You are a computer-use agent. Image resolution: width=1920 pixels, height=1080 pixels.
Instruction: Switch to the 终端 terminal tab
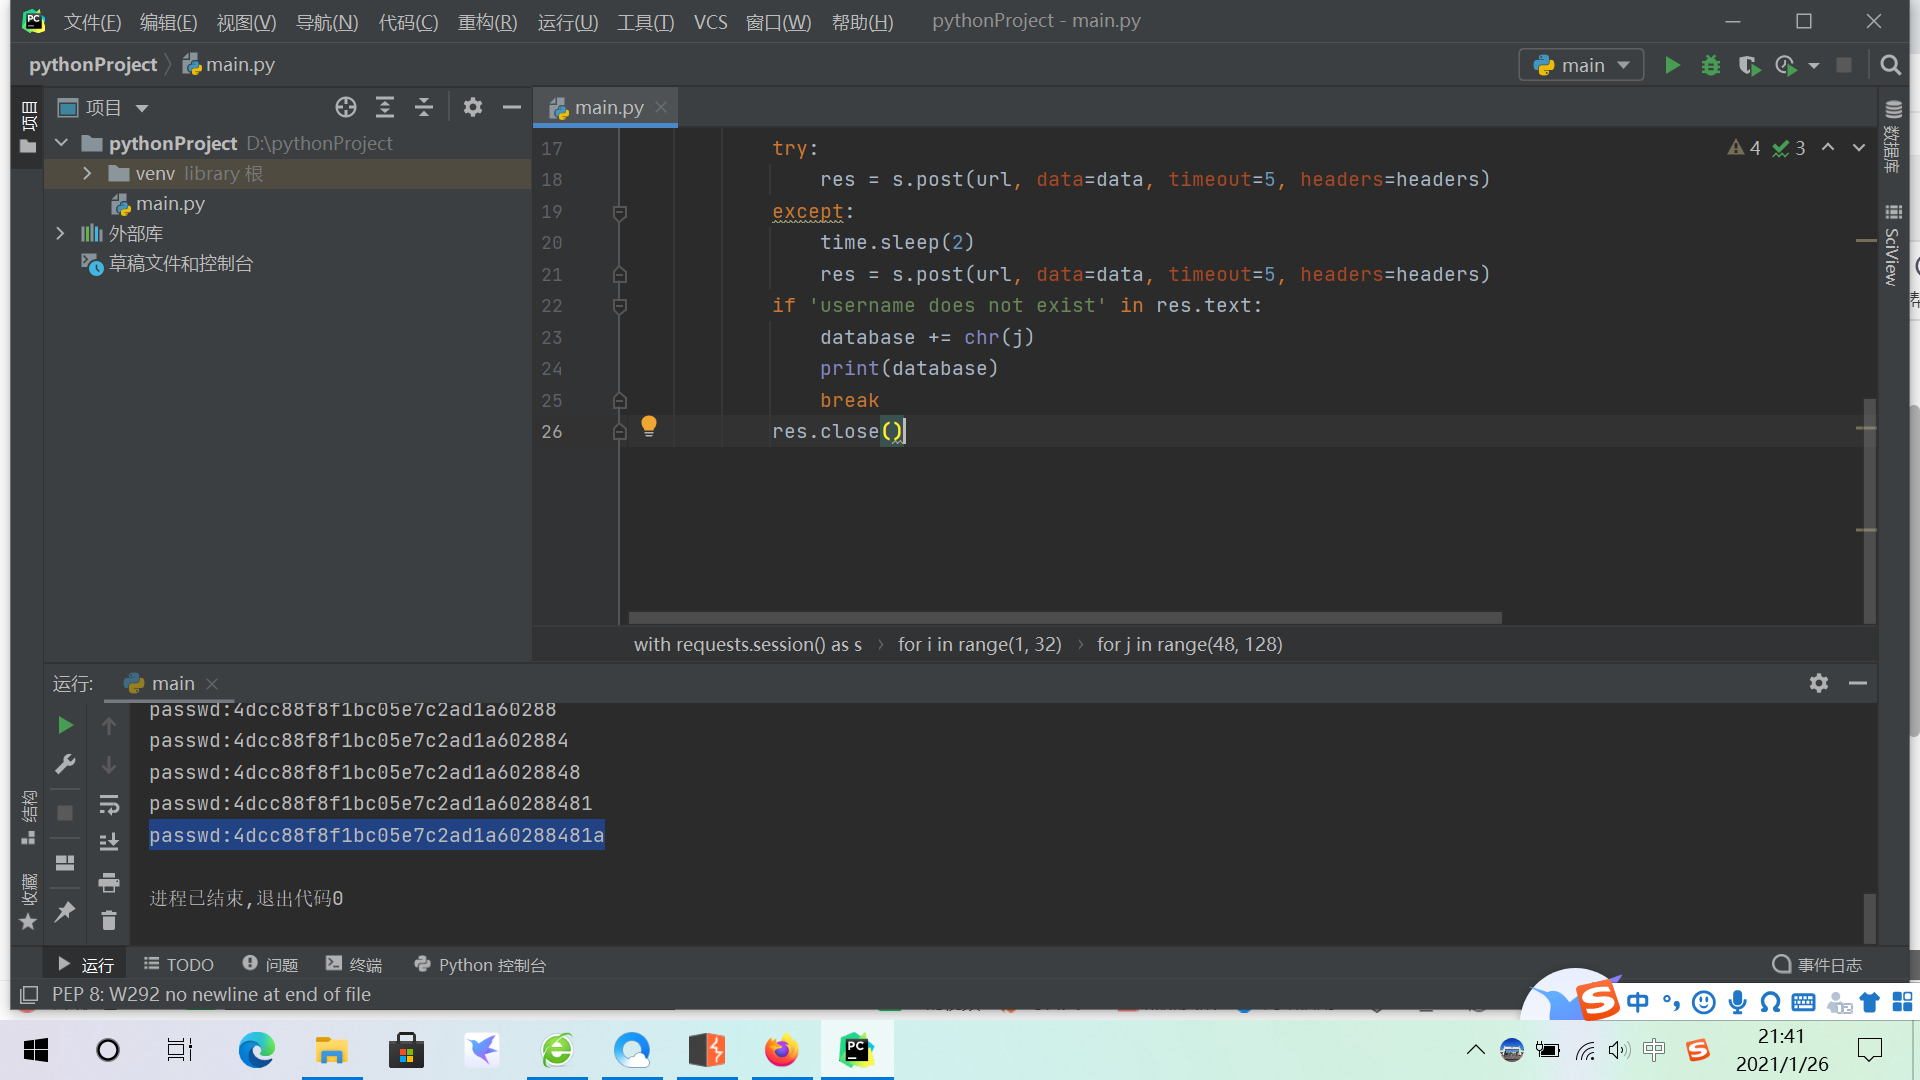coord(354,964)
